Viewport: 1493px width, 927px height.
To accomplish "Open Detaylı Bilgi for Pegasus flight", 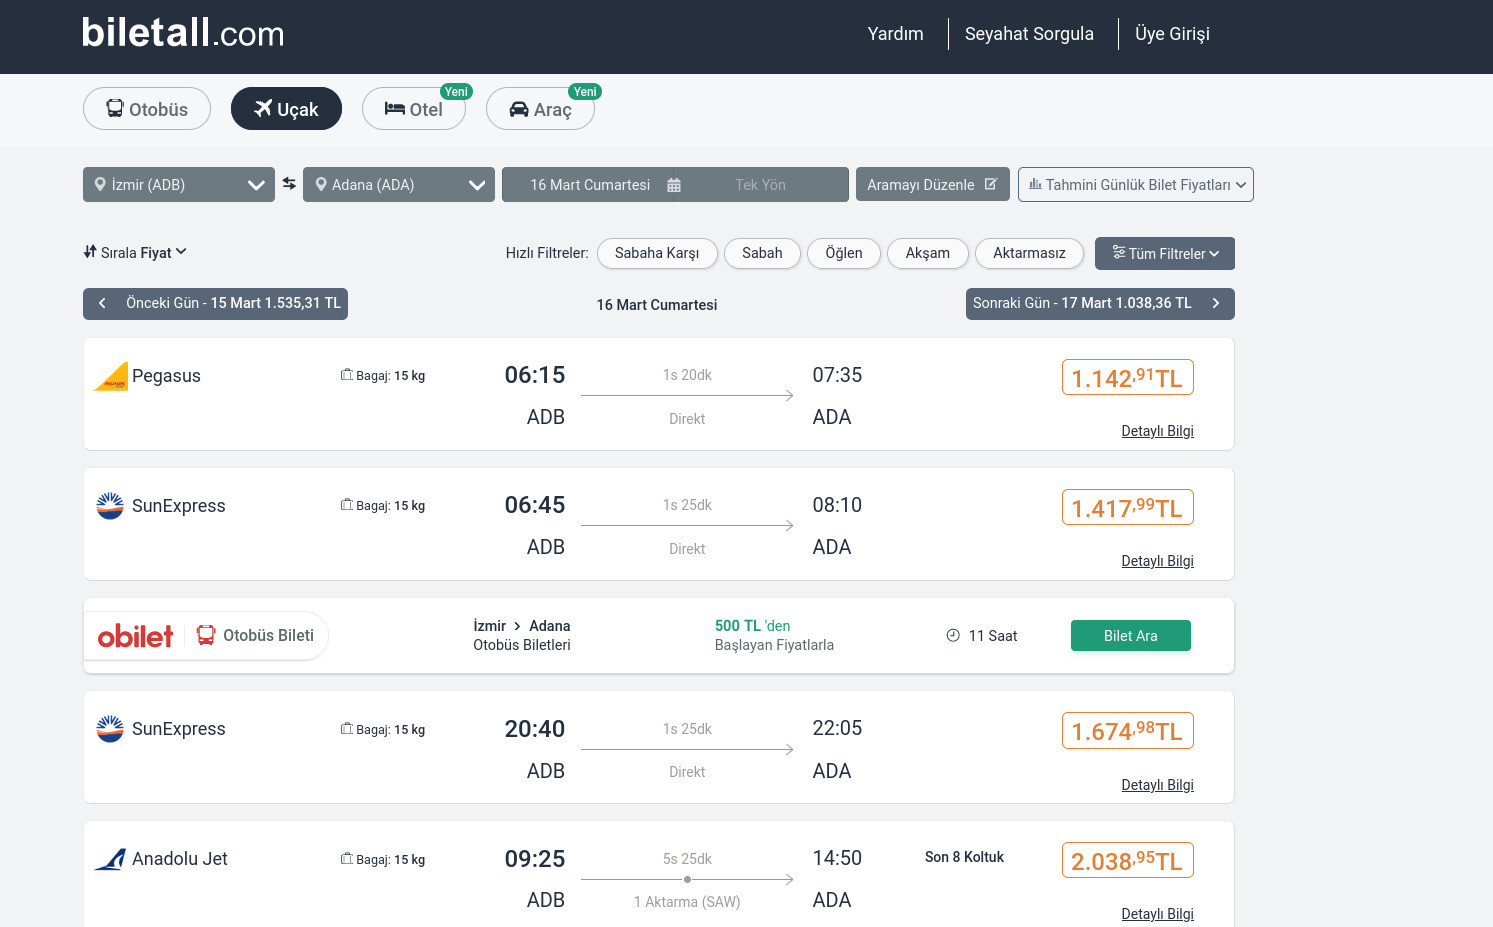I will click(1158, 431).
